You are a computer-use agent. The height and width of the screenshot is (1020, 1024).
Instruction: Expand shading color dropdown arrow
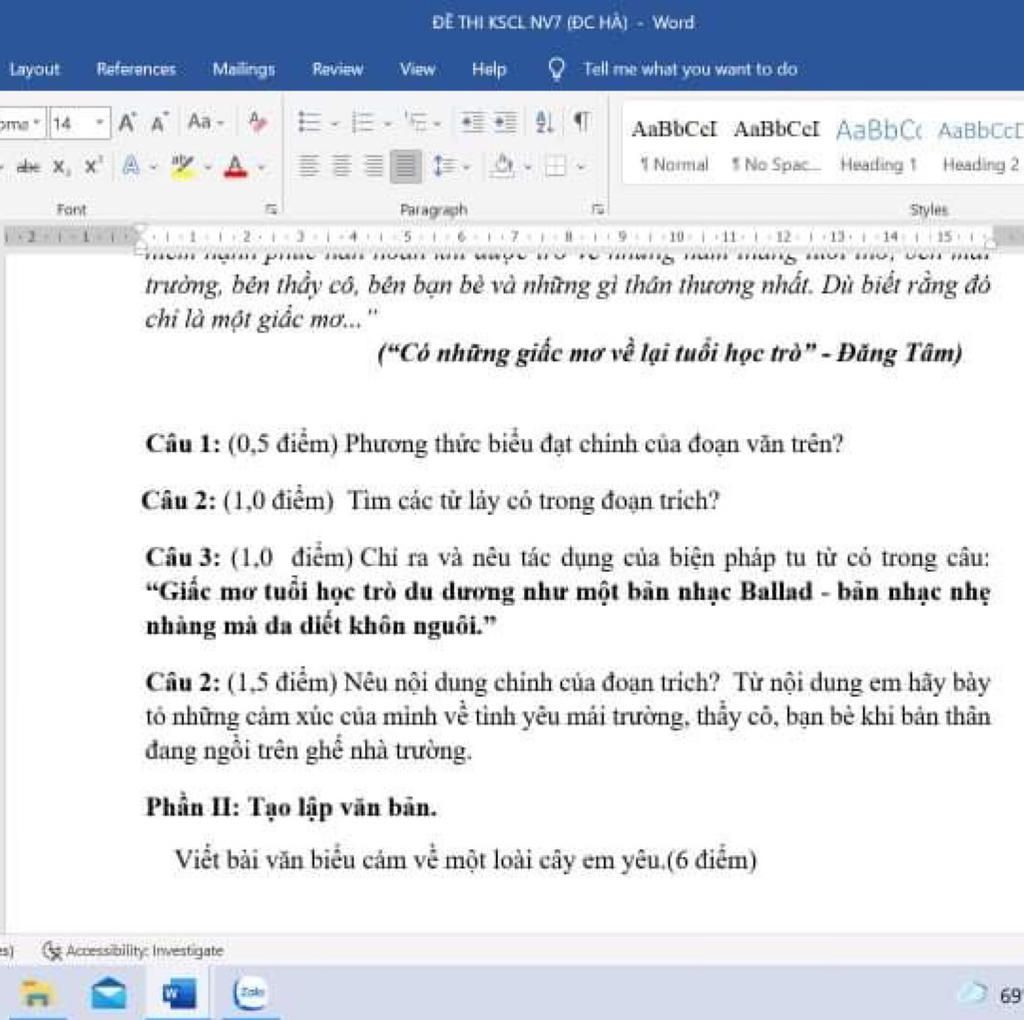(x=527, y=167)
